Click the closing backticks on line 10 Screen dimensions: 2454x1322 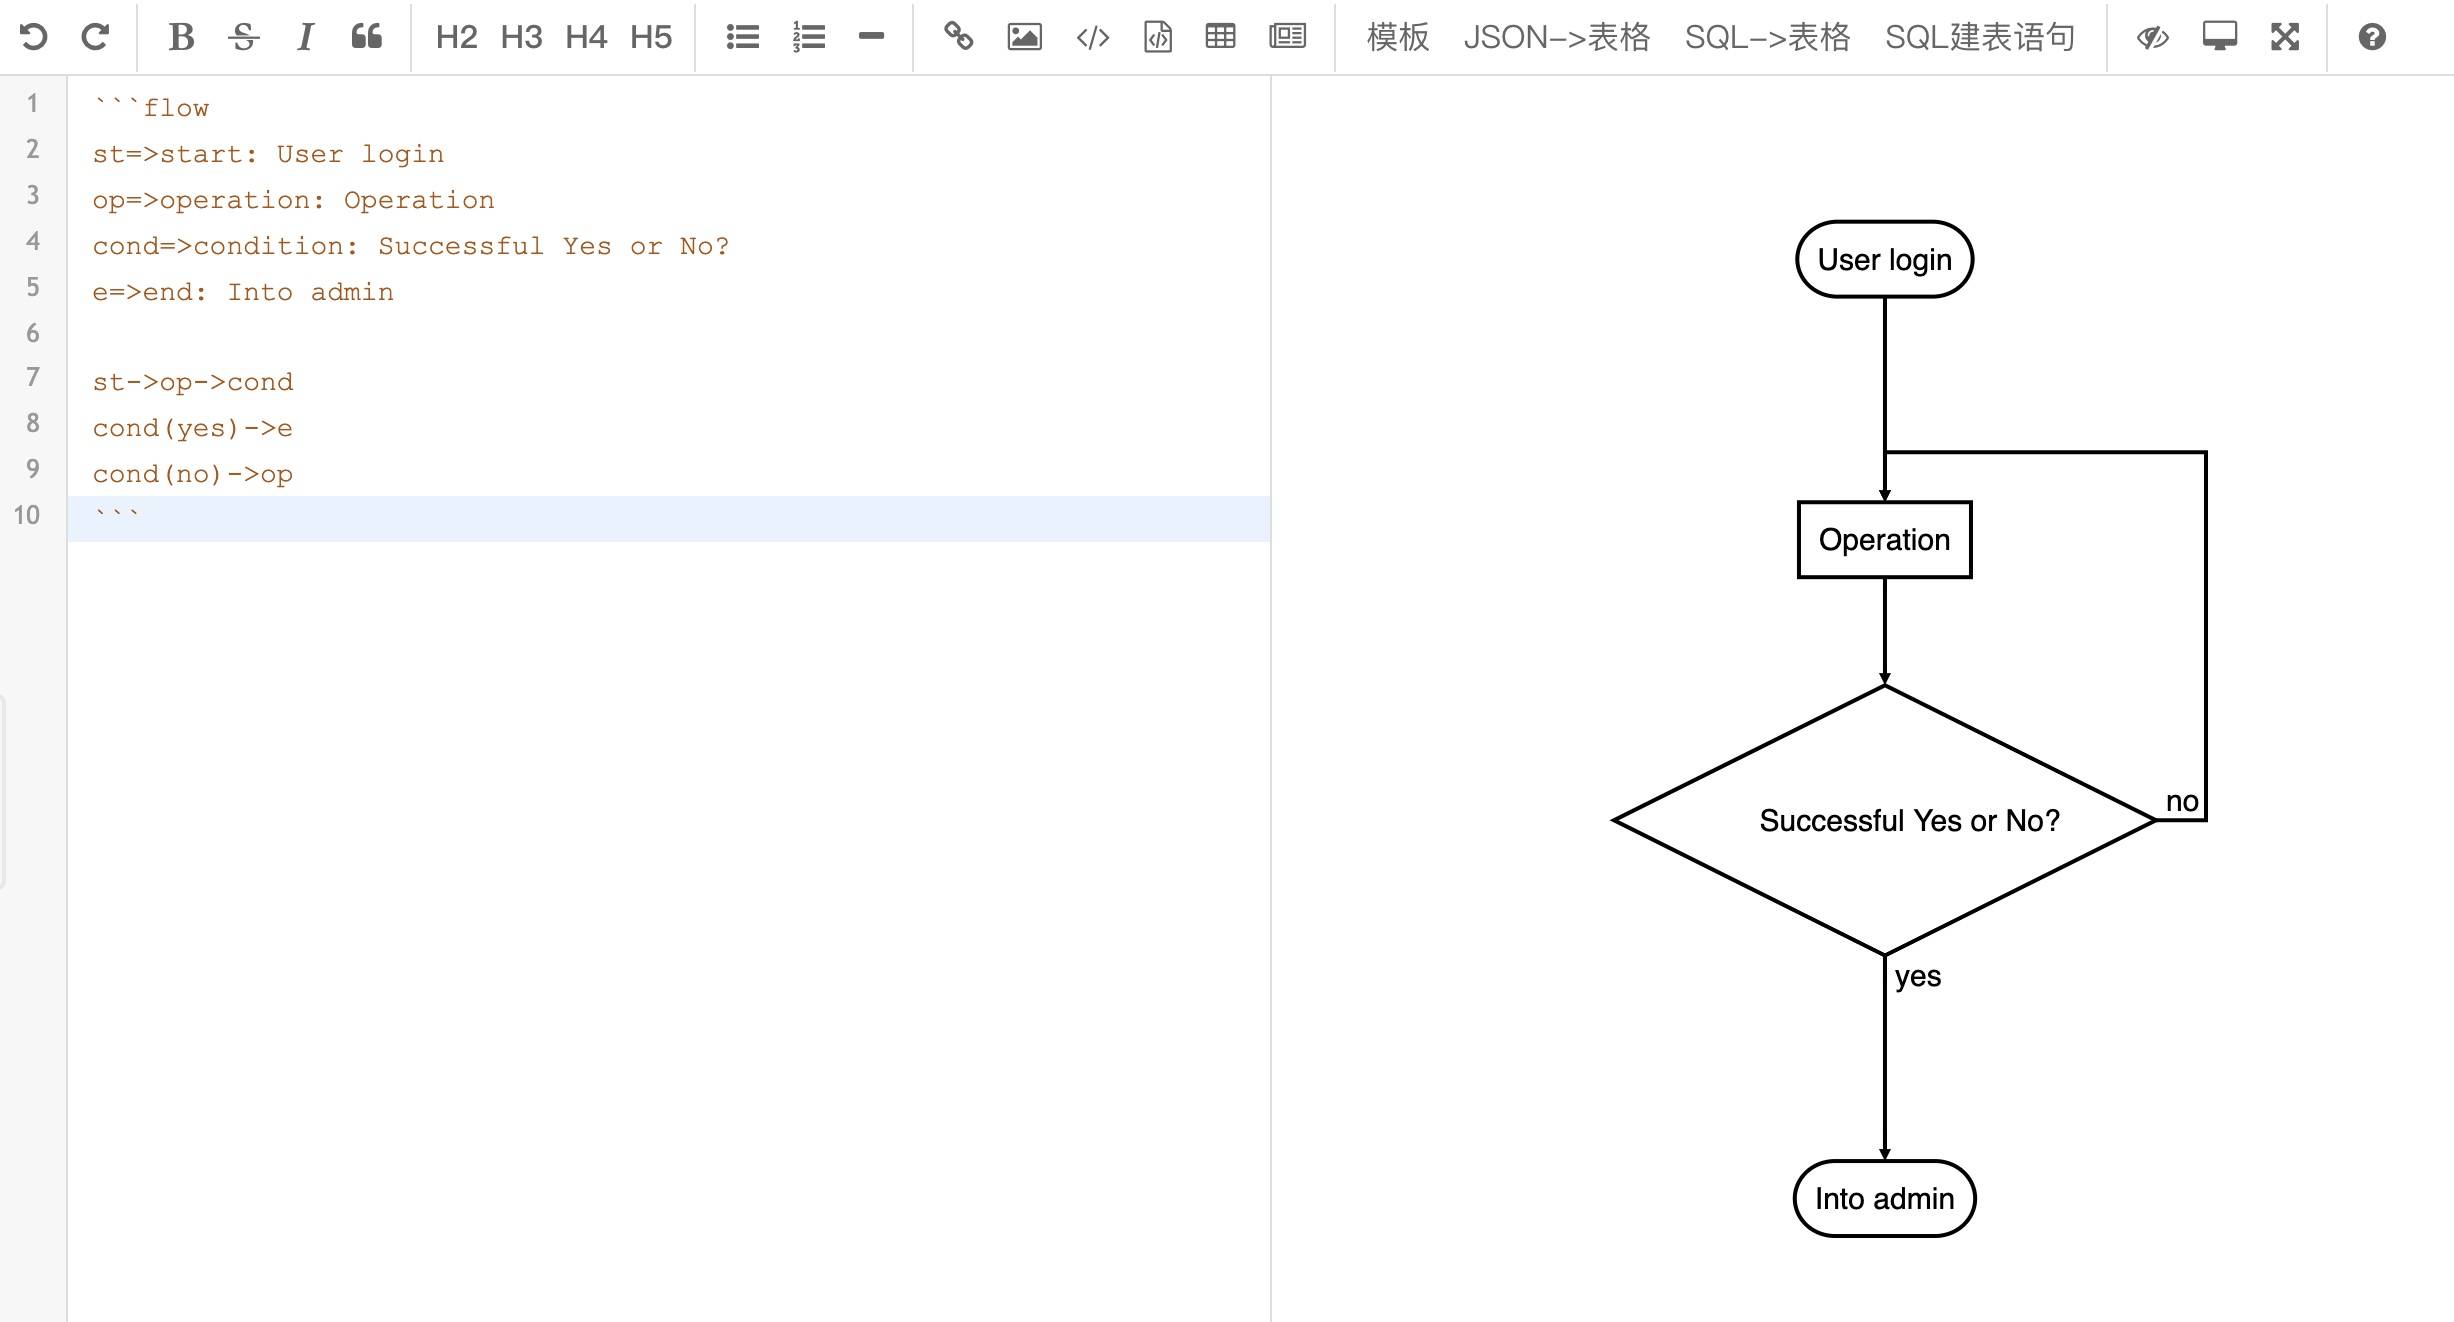click(x=117, y=515)
